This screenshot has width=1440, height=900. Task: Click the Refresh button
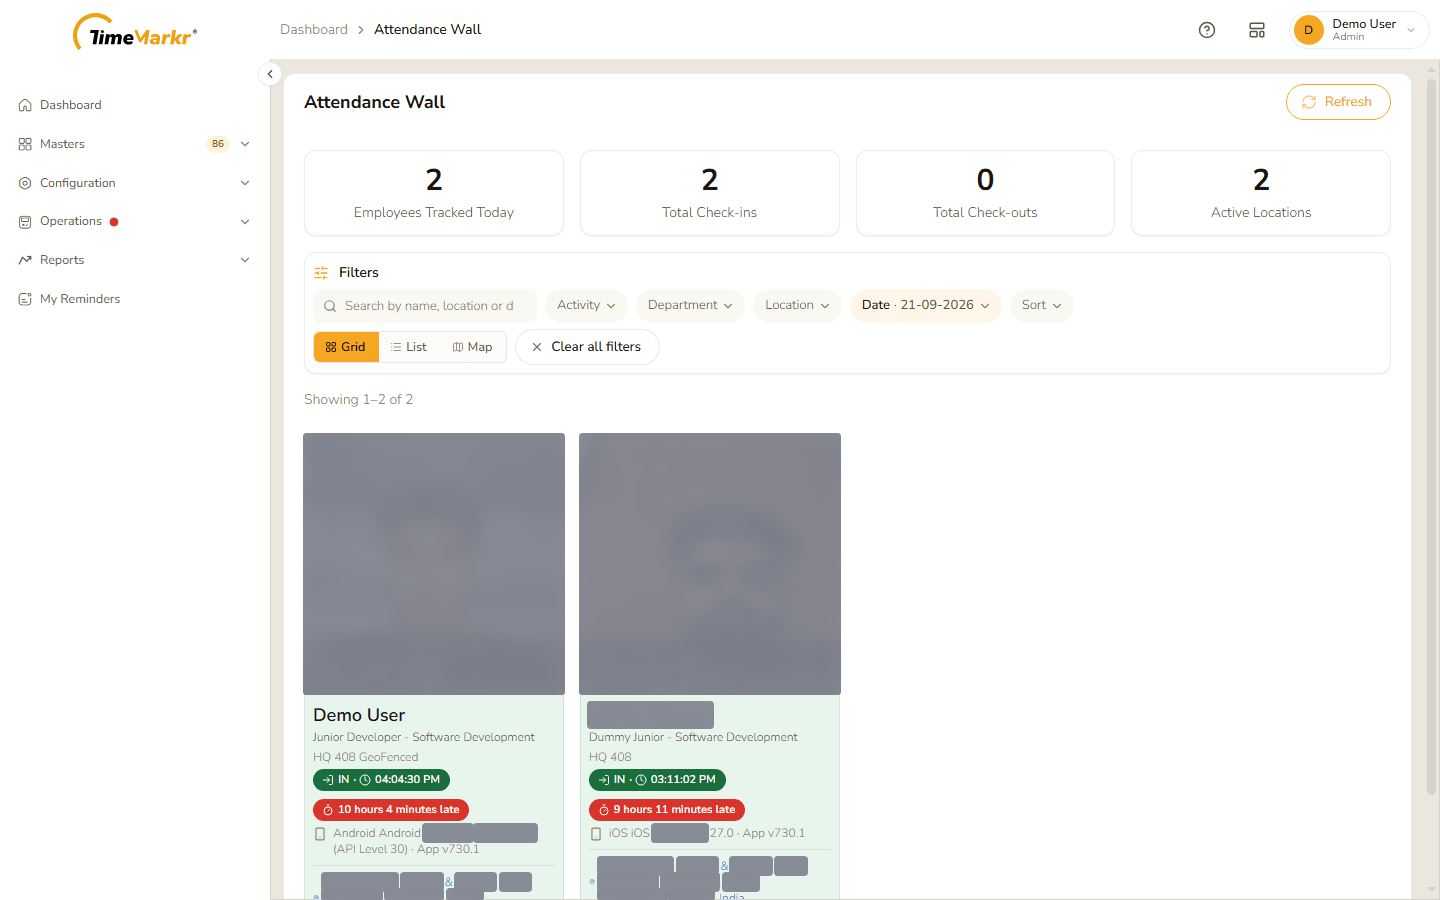point(1338,102)
